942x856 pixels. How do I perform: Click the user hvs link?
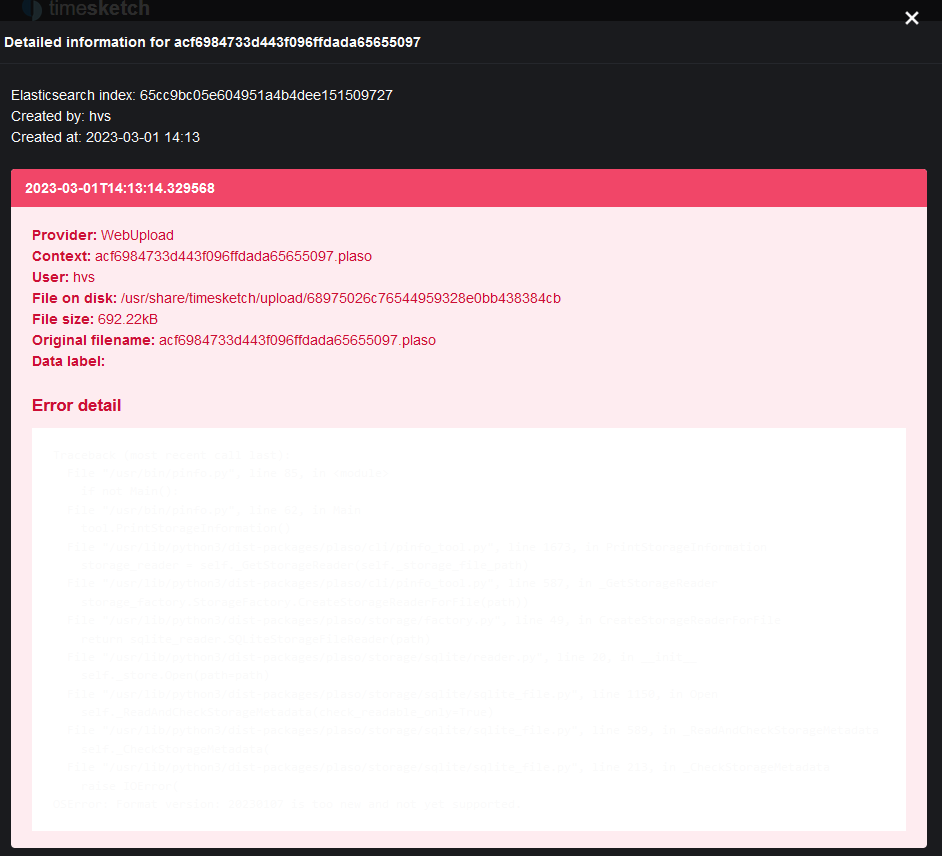click(x=83, y=277)
